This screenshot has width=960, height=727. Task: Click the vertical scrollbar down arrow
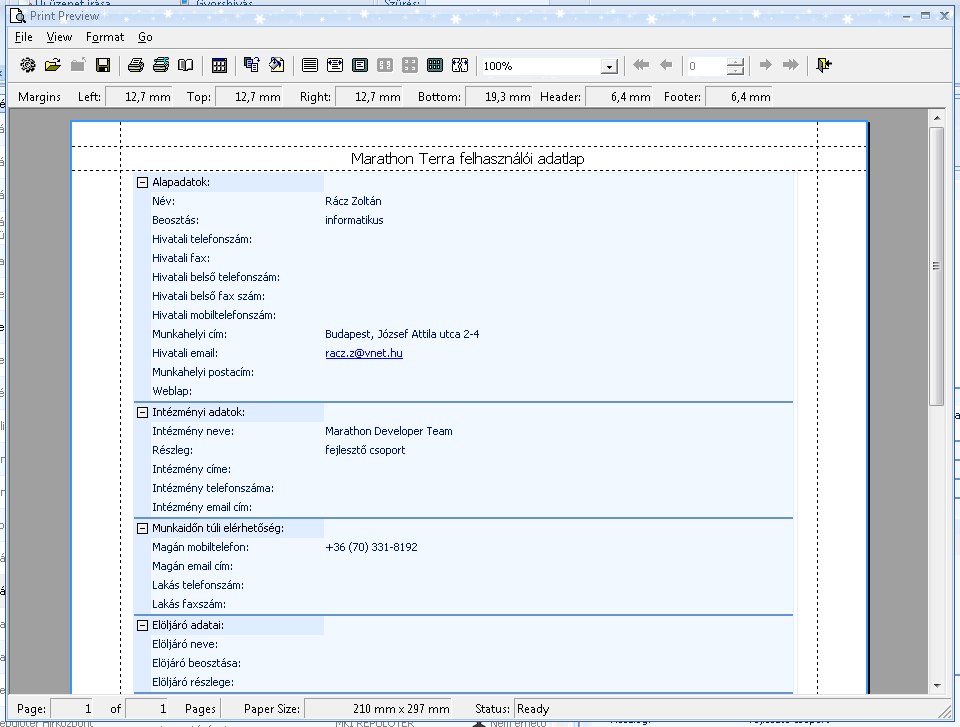[937, 686]
